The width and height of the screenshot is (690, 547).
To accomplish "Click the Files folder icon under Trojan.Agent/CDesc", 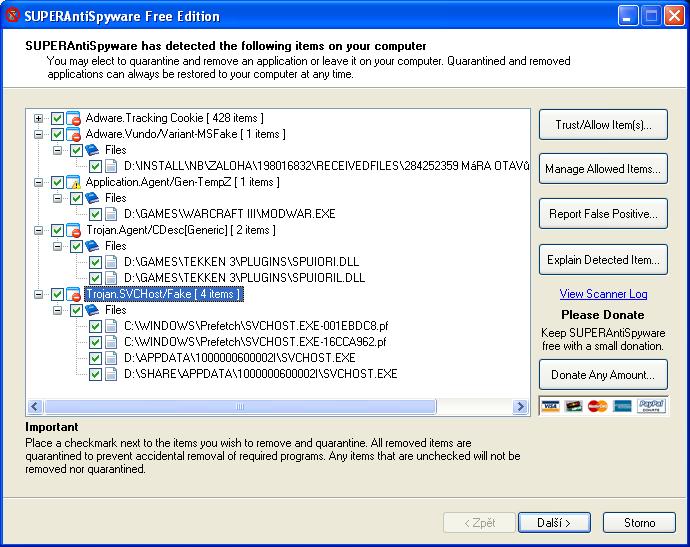I will click(92, 246).
